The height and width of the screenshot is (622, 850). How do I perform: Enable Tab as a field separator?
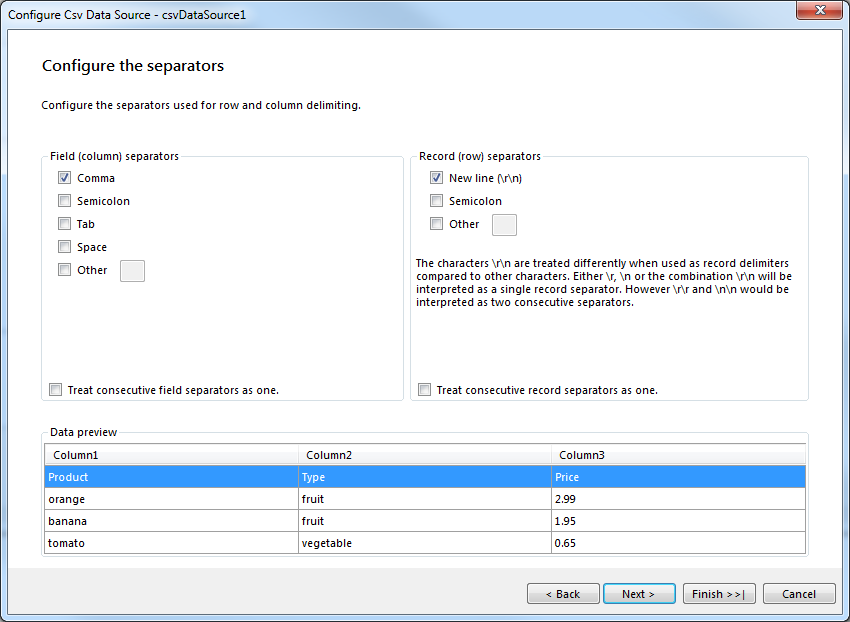tap(64, 223)
